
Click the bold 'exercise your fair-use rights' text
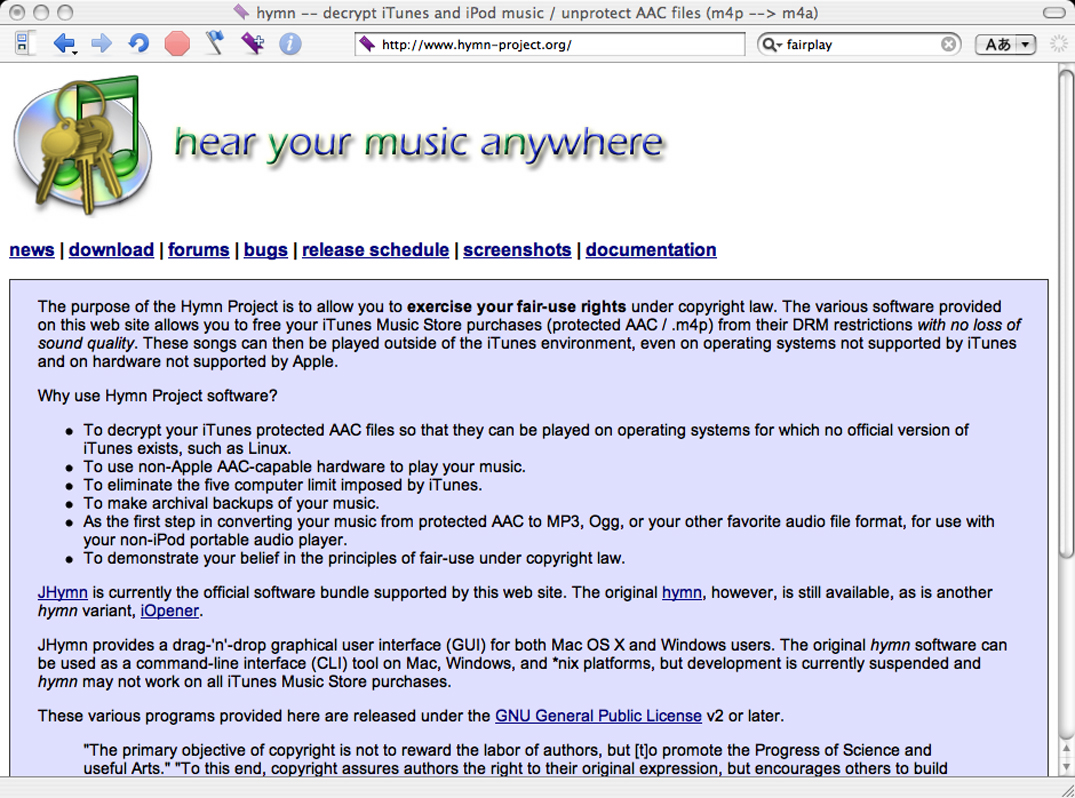[x=516, y=306]
